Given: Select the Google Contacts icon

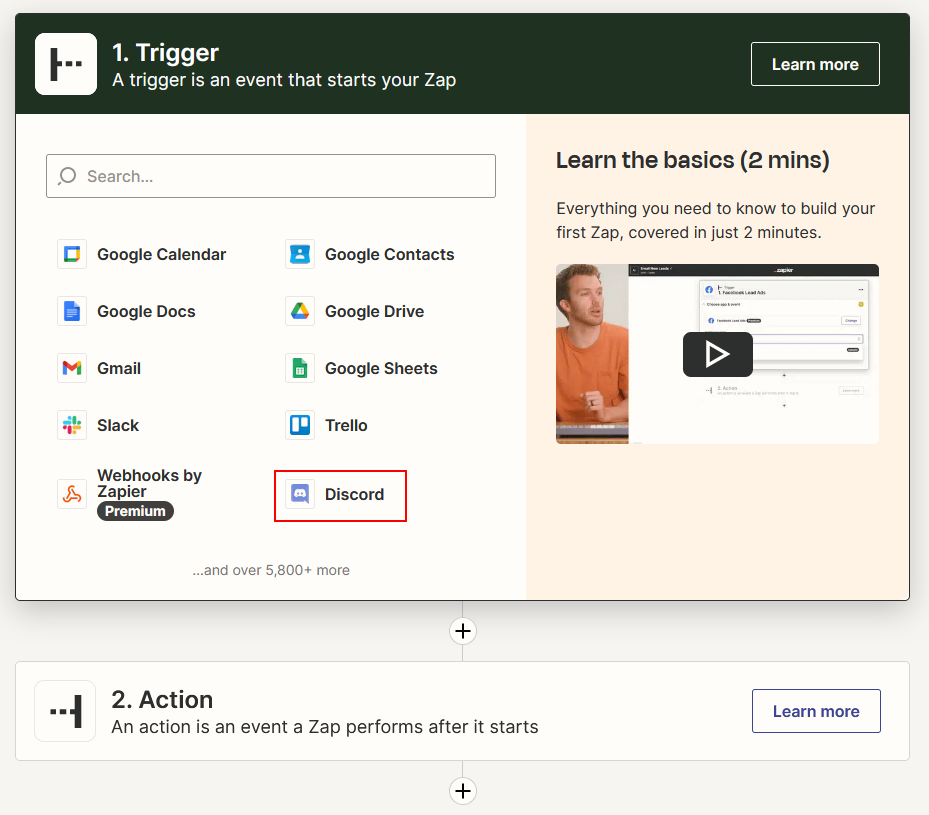Looking at the screenshot, I should pos(300,254).
